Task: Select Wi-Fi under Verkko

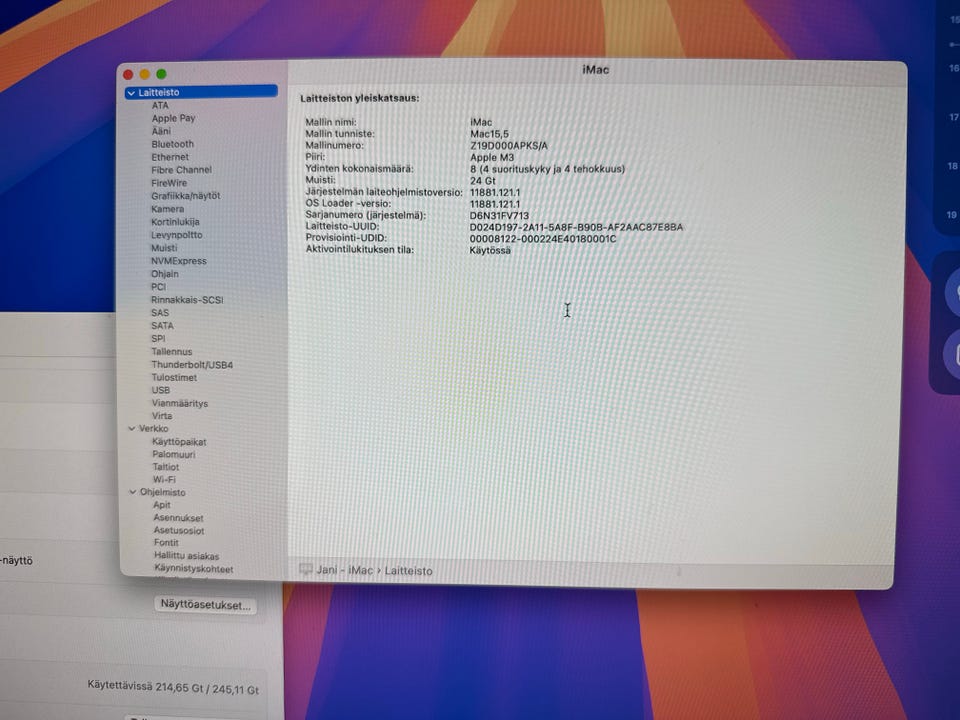Action: click(163, 479)
